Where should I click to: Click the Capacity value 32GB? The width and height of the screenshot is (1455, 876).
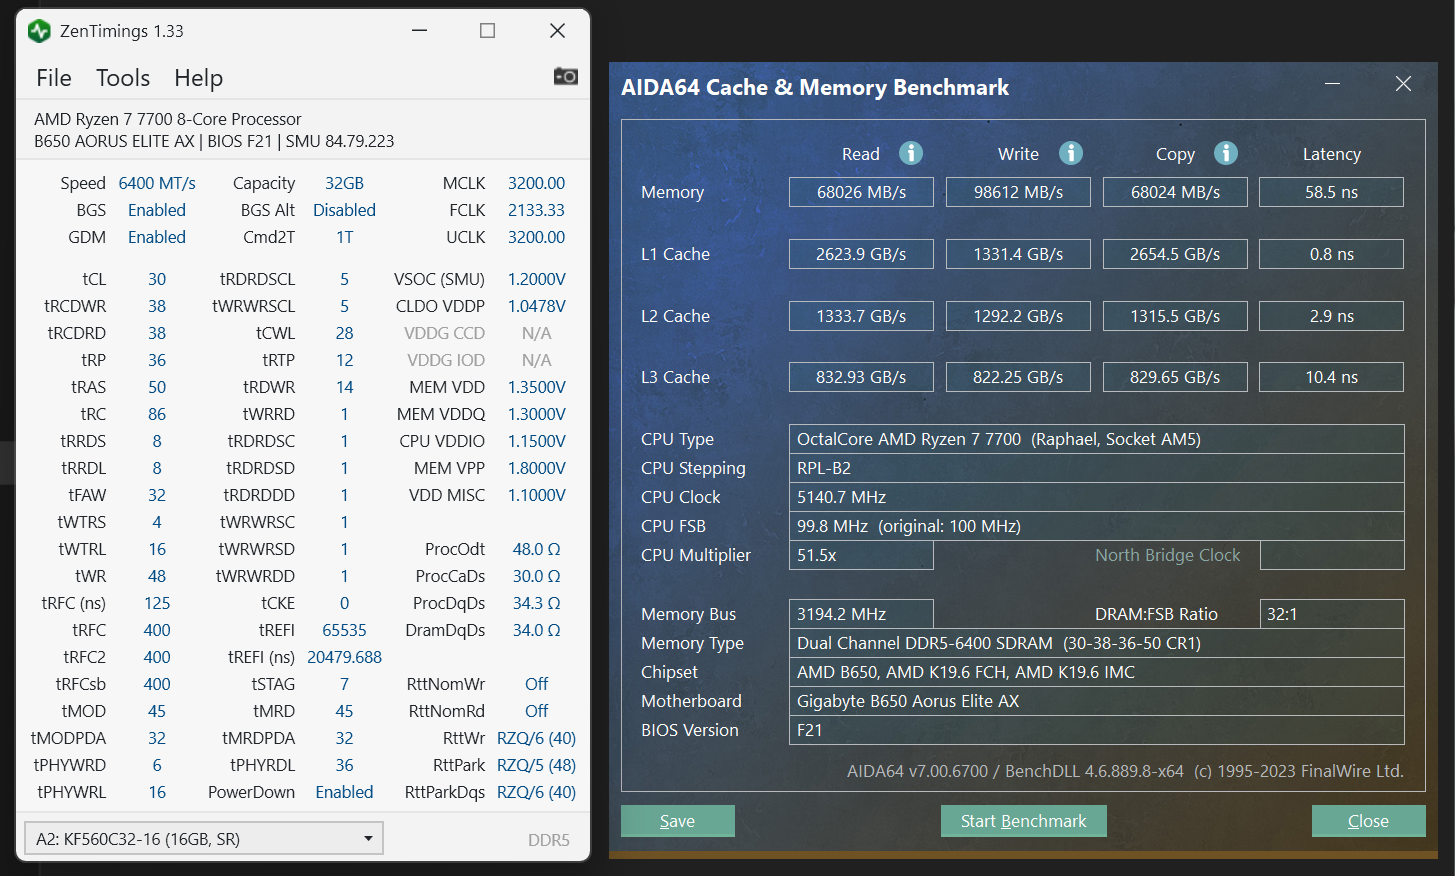(344, 183)
